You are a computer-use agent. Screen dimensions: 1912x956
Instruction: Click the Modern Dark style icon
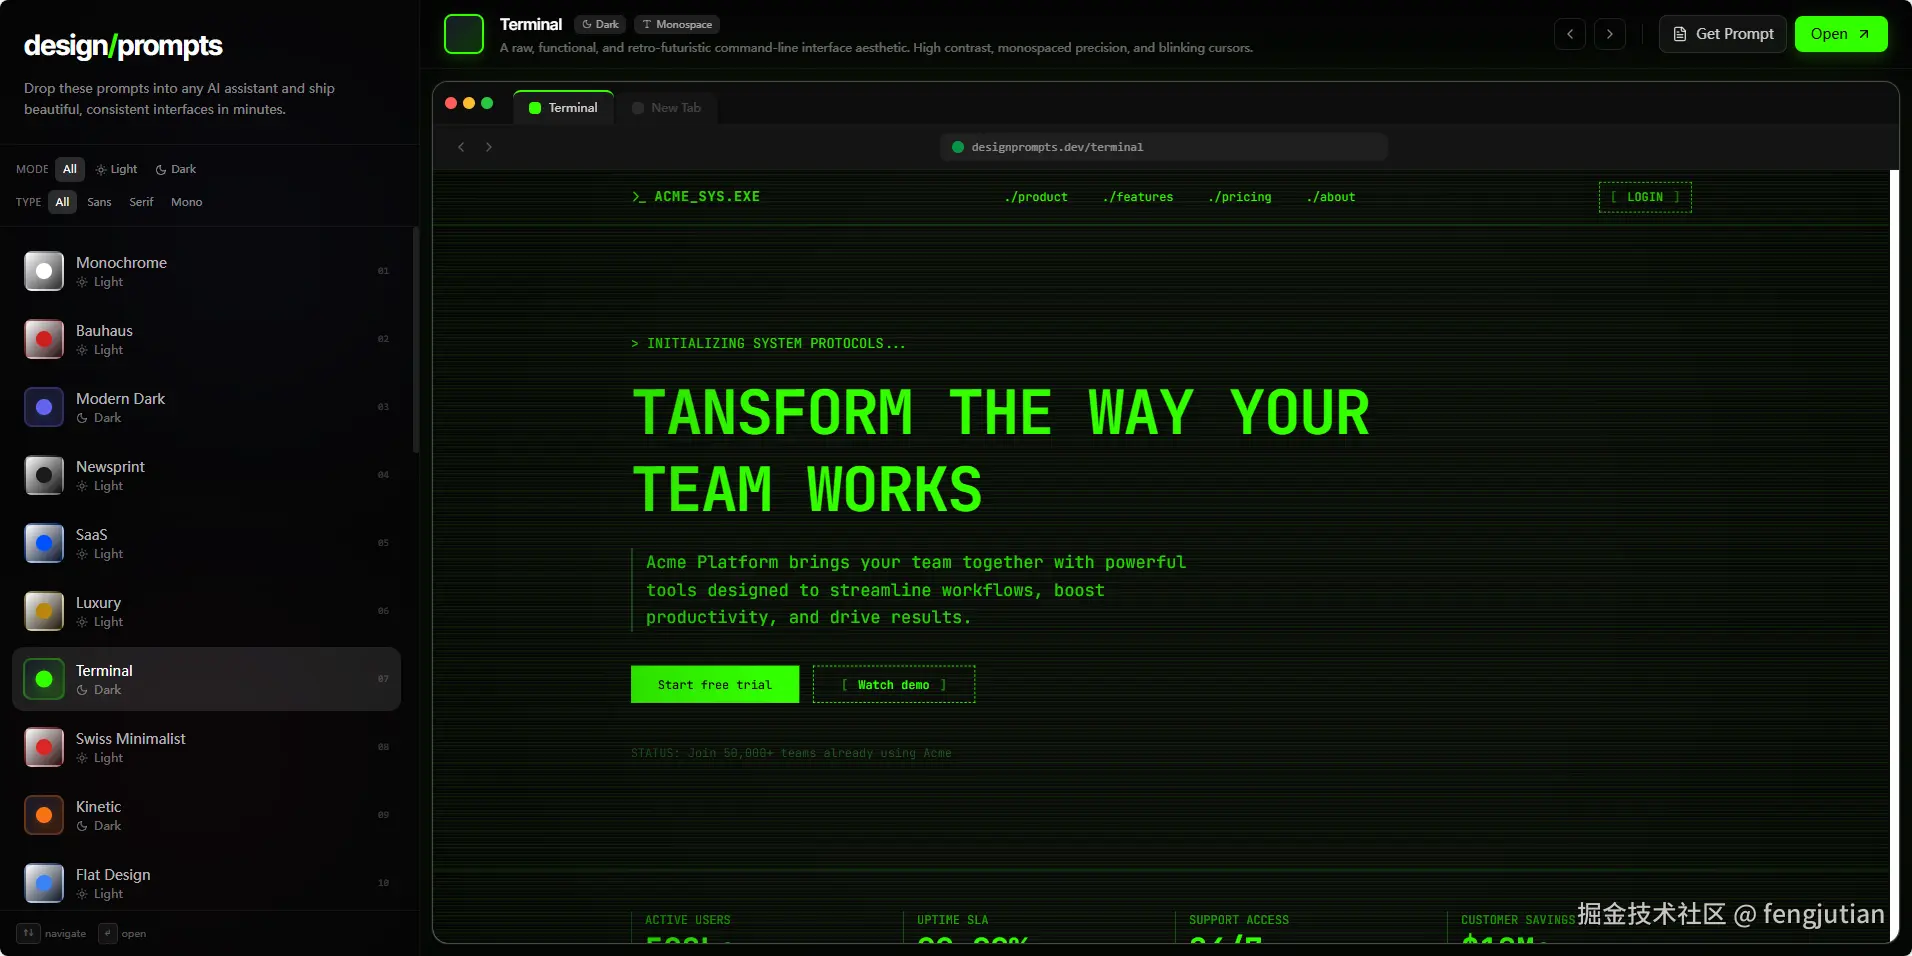44,407
